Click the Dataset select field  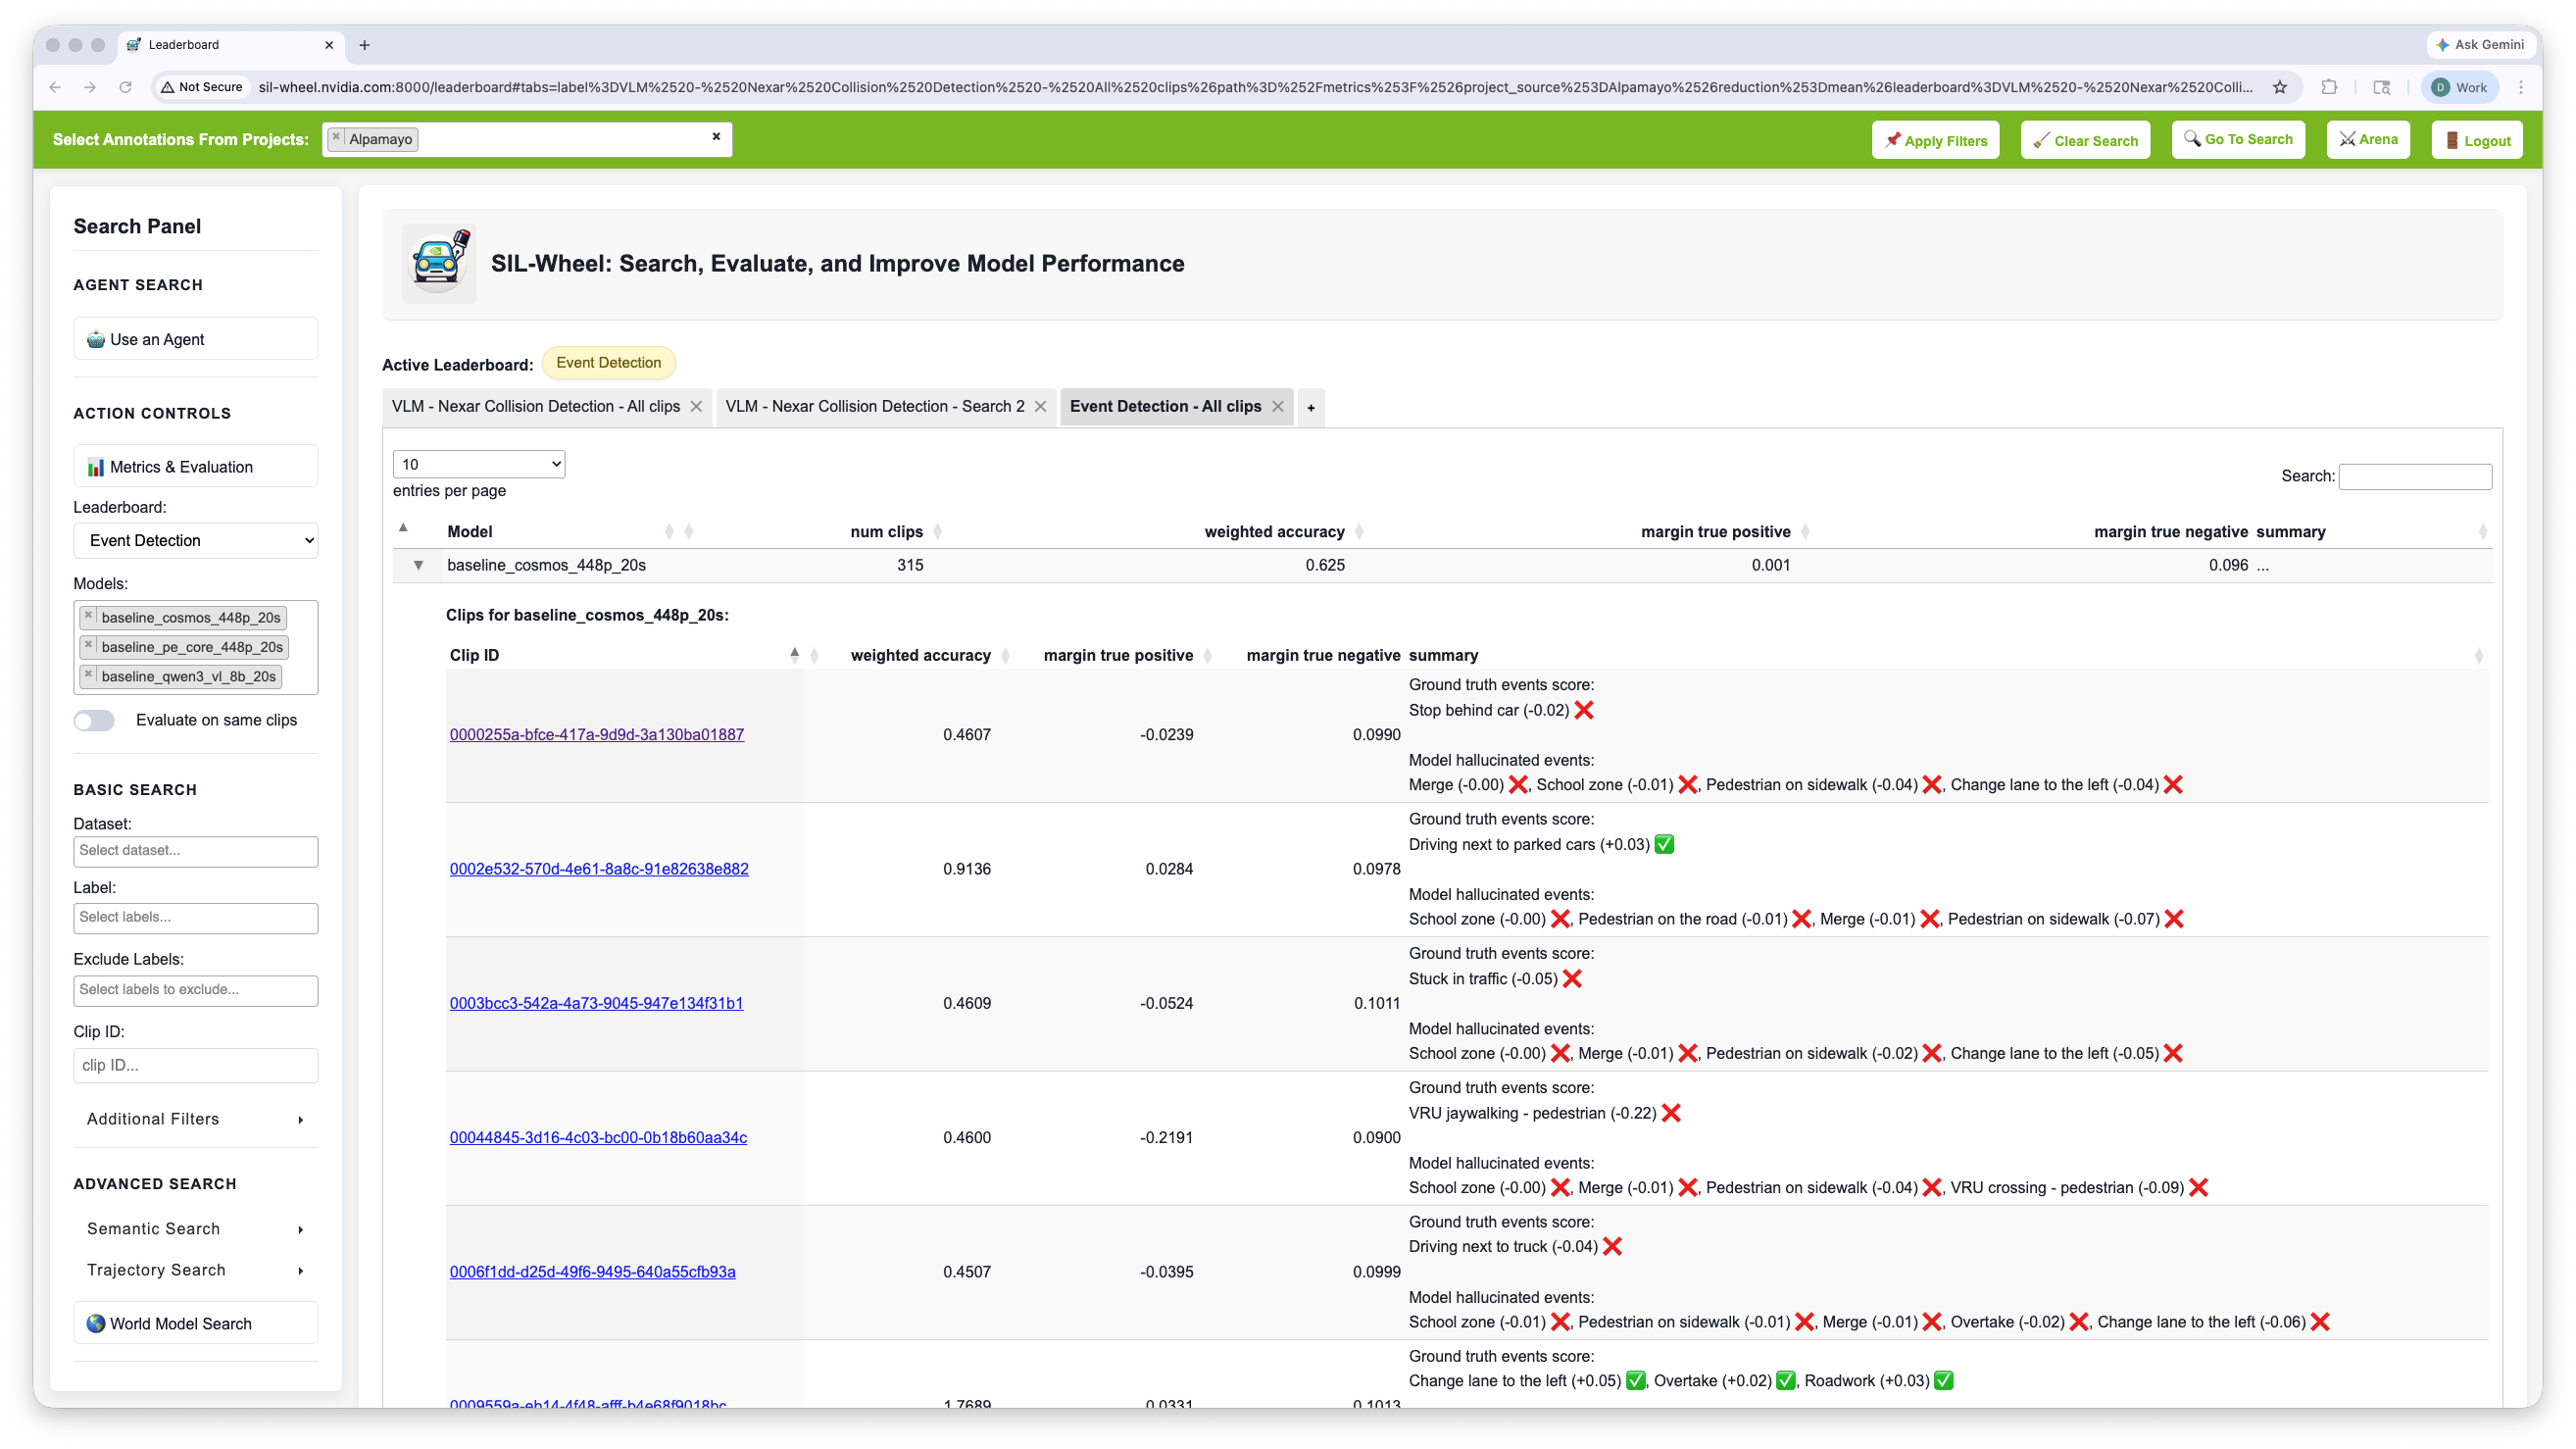[195, 851]
